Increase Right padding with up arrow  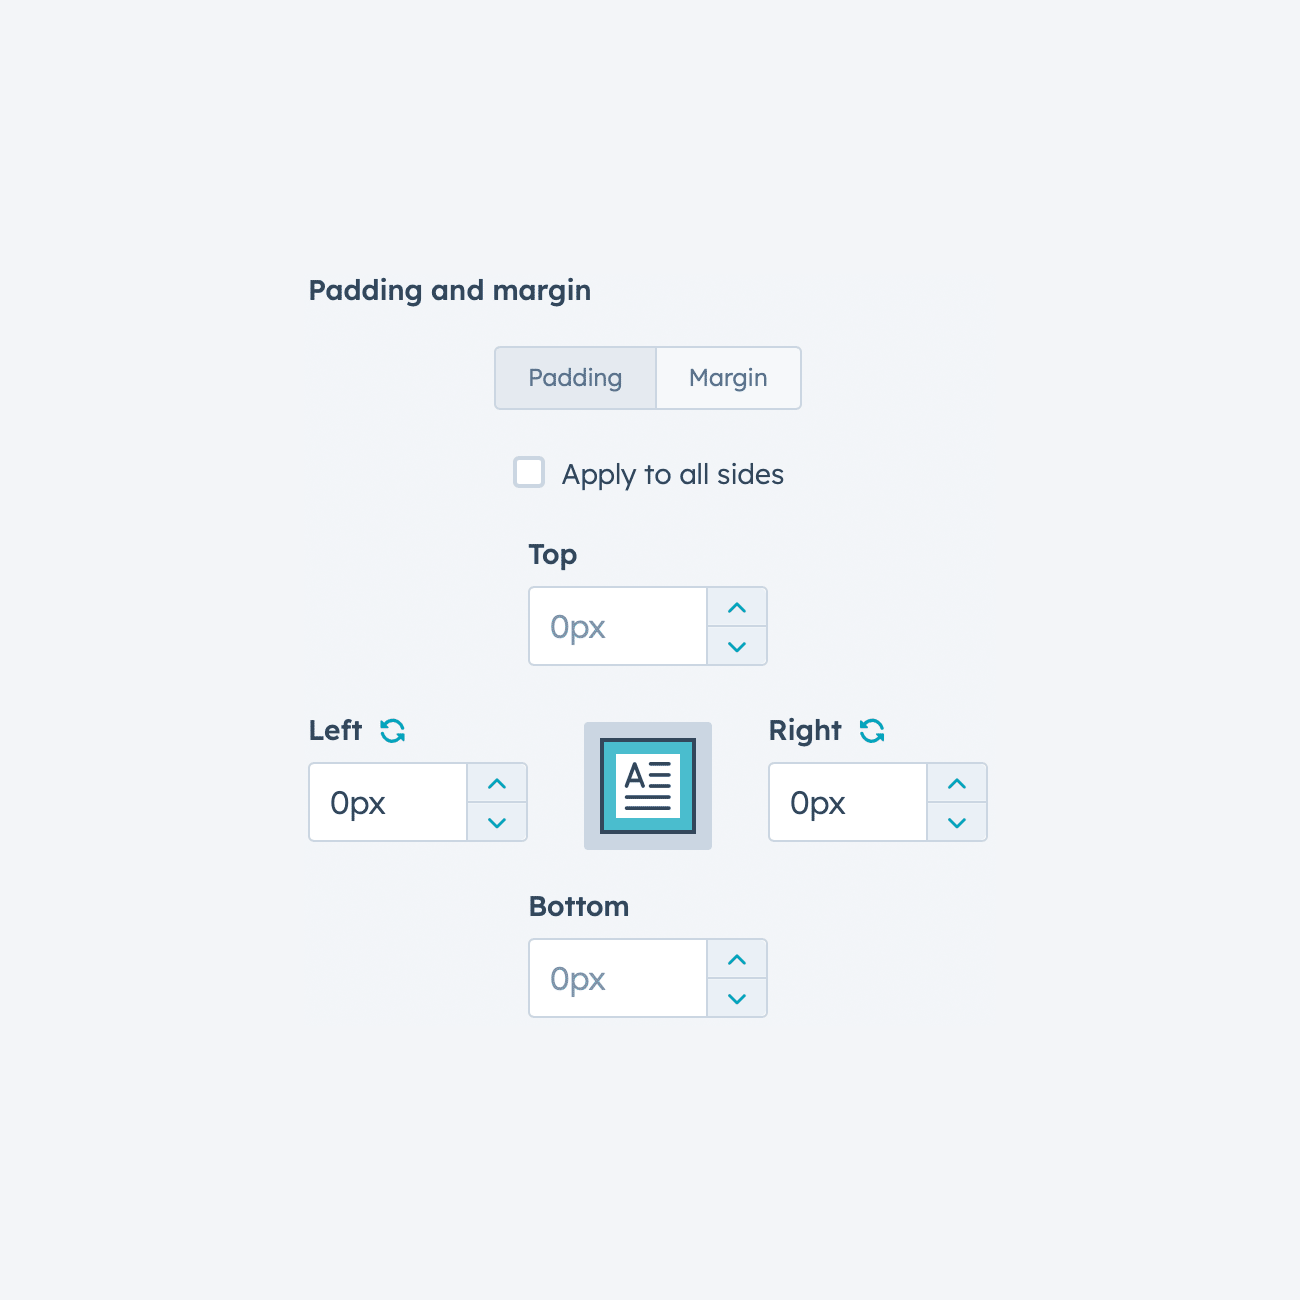click(x=957, y=783)
